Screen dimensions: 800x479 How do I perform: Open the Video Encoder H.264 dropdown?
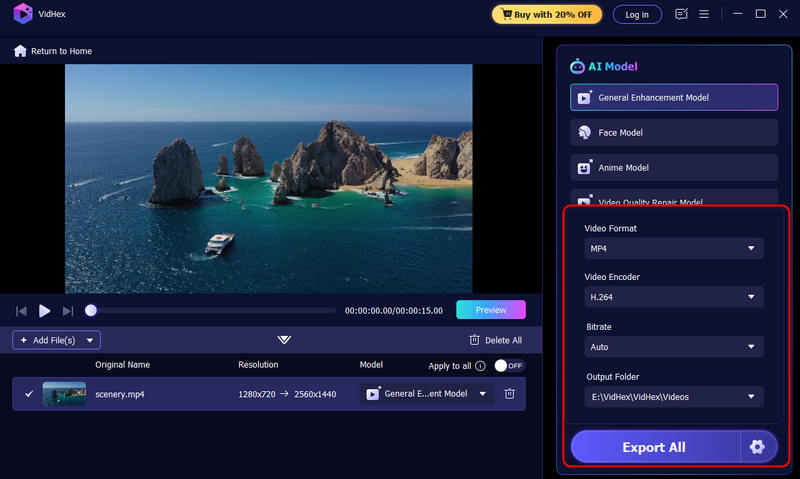coord(673,297)
